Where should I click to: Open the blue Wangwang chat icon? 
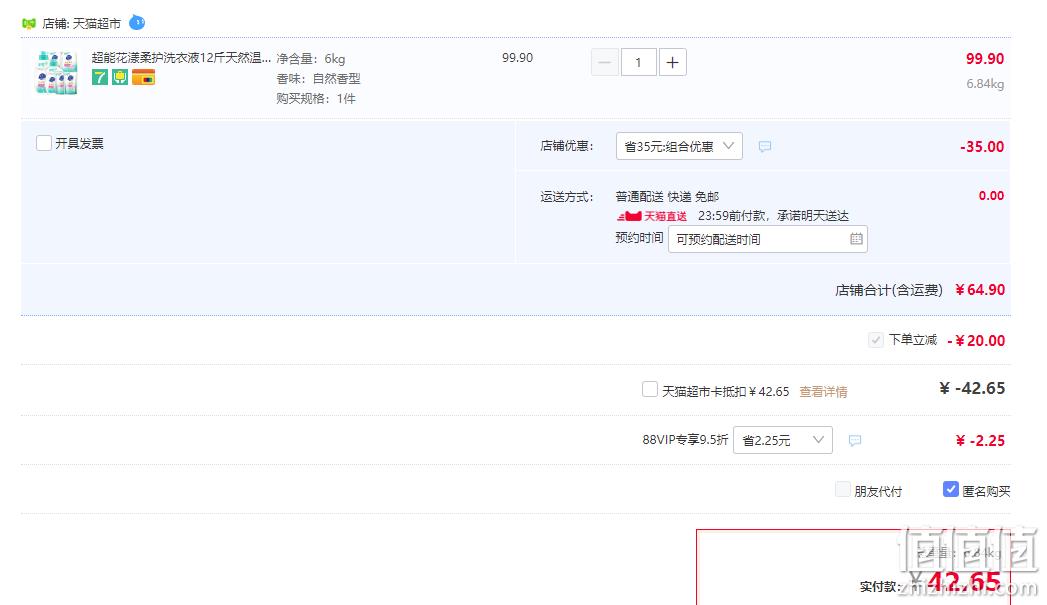(137, 23)
